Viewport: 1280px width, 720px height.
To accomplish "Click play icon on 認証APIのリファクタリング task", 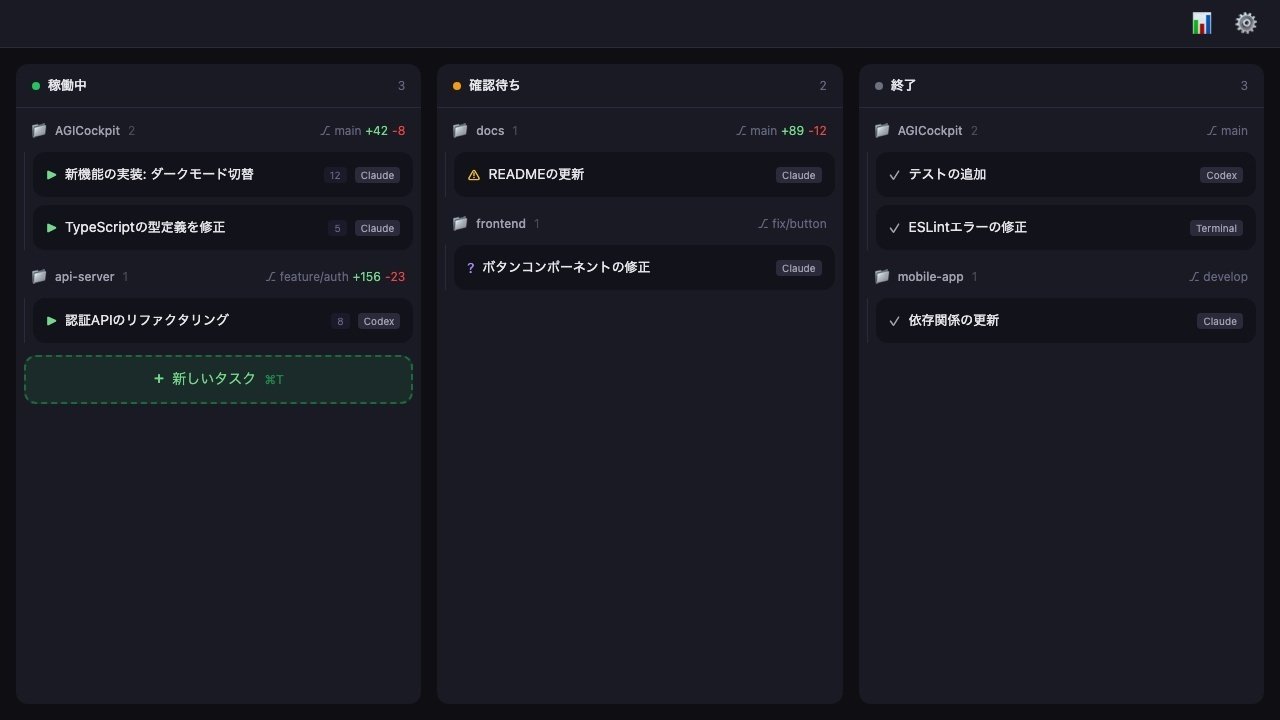I will 52,321.
